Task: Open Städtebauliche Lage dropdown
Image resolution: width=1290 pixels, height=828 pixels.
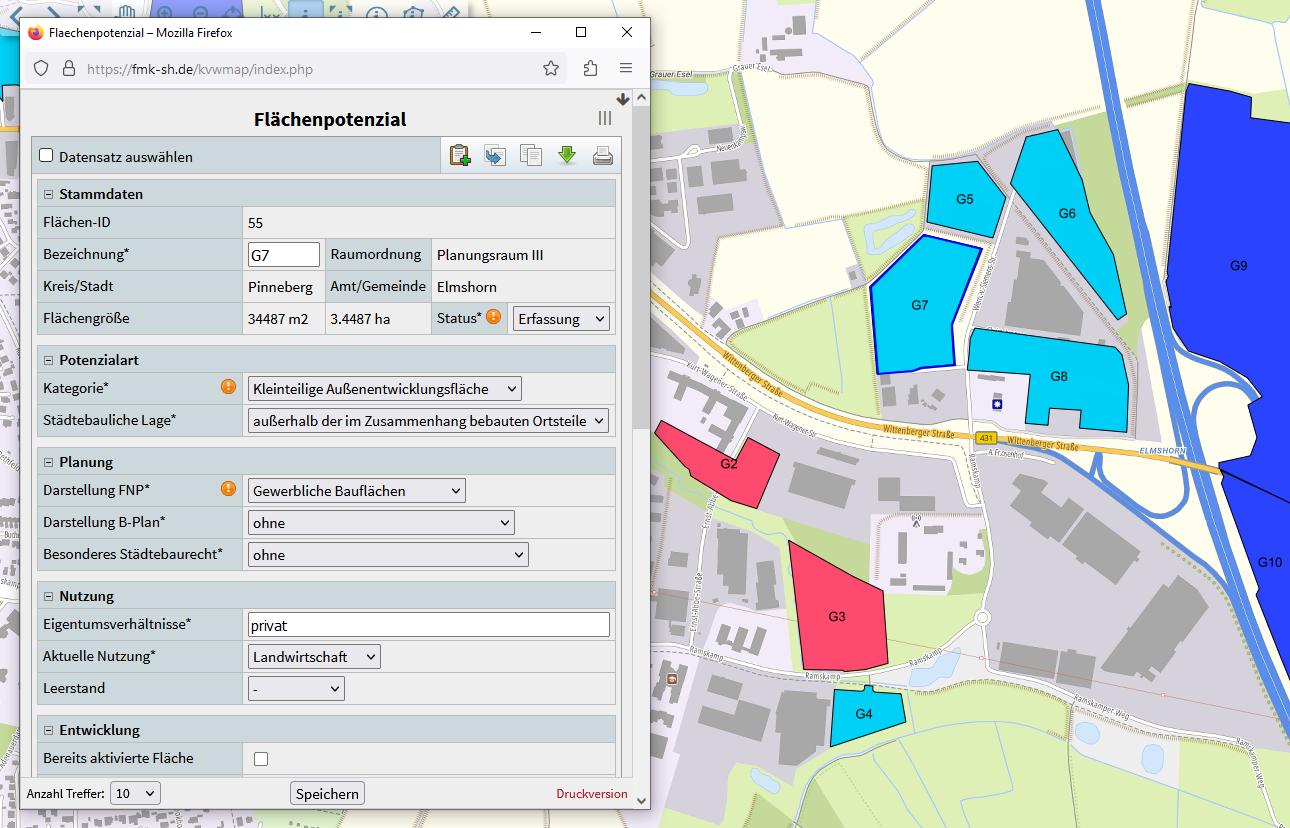Action: (x=428, y=421)
